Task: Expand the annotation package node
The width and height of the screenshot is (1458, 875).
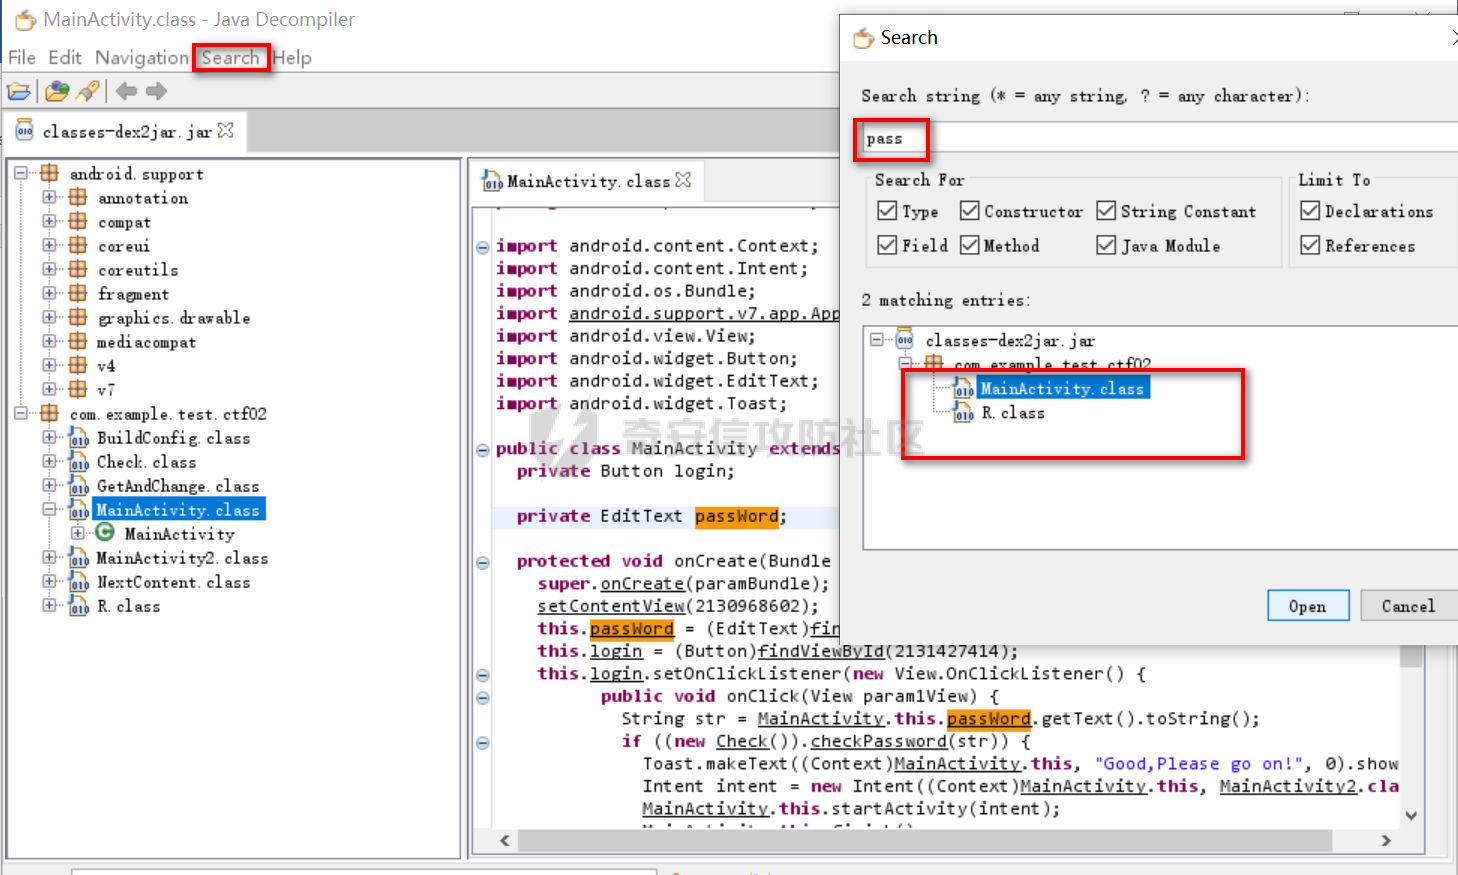Action: tap(49, 197)
